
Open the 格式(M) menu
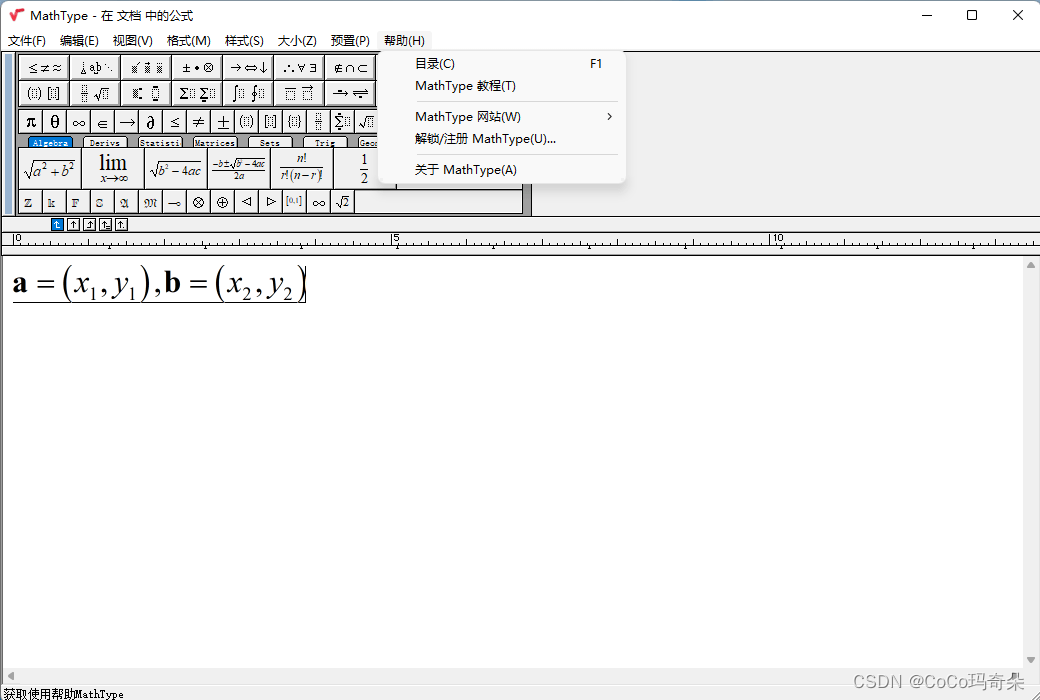[188, 40]
